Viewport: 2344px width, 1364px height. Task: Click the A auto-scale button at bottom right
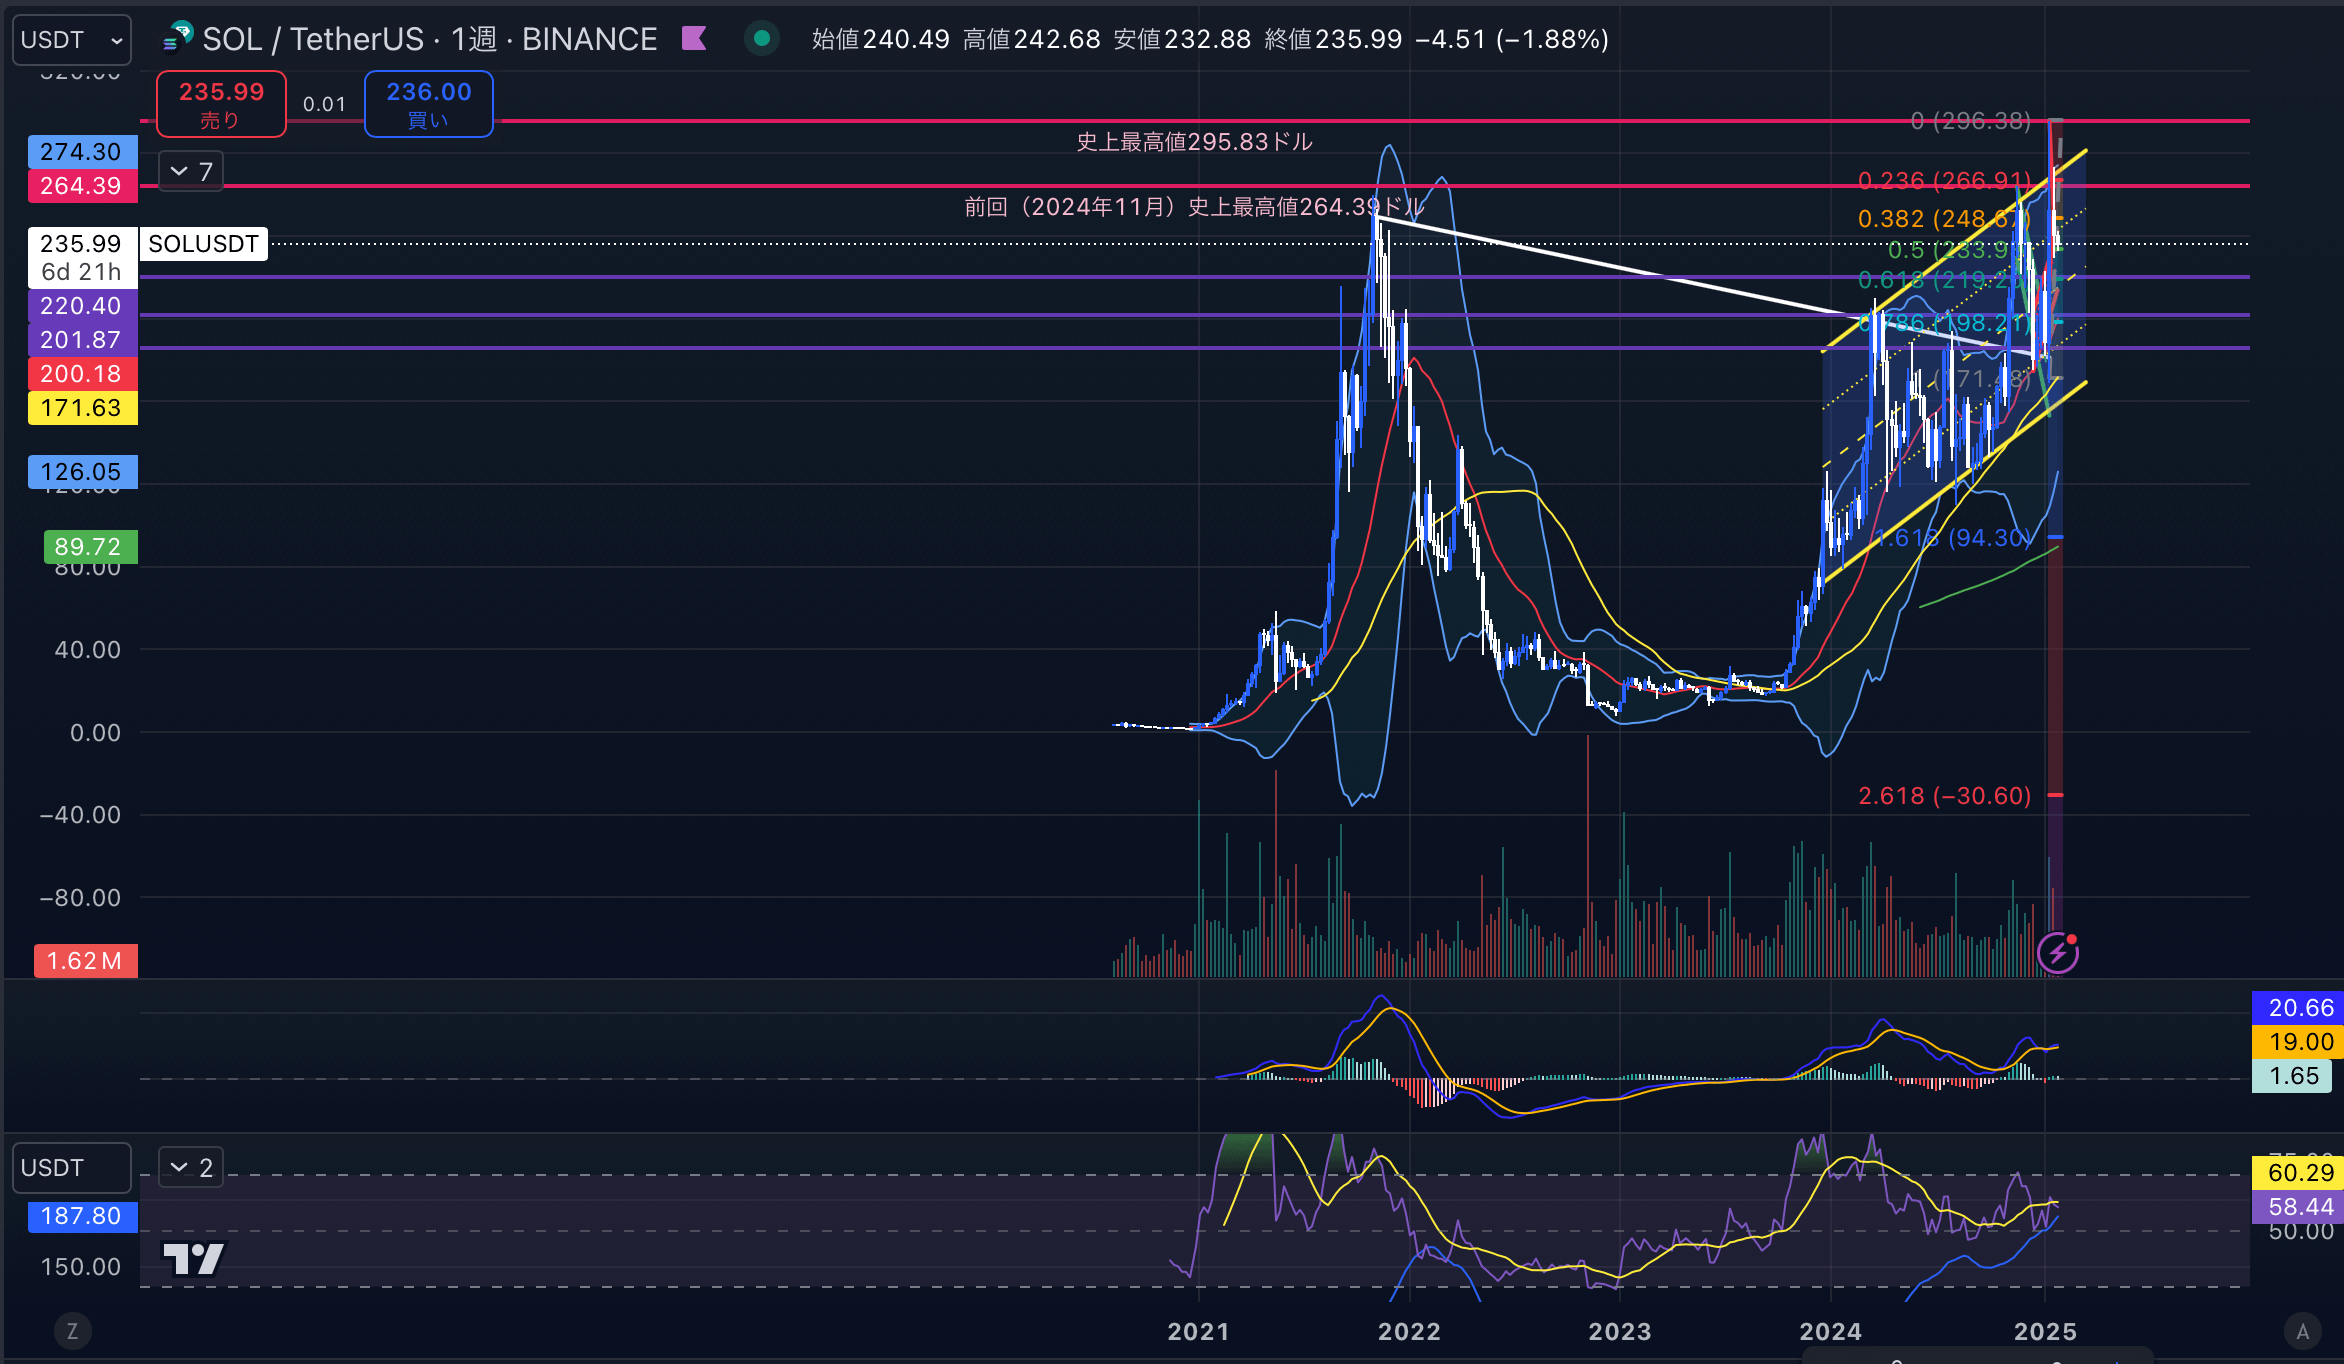[x=2303, y=1331]
